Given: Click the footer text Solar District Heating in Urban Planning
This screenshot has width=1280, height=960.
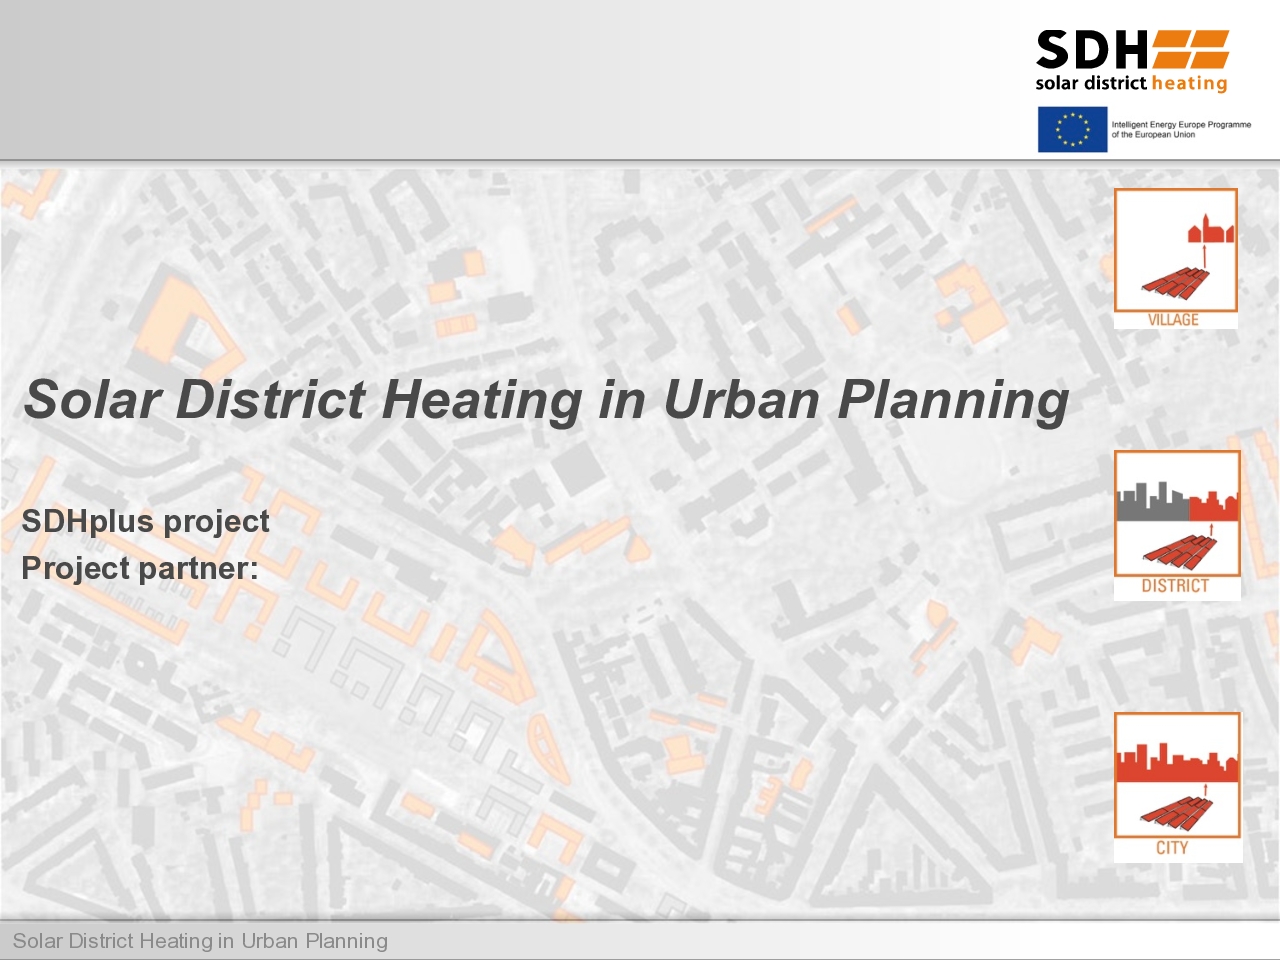Looking at the screenshot, I should tap(200, 941).
